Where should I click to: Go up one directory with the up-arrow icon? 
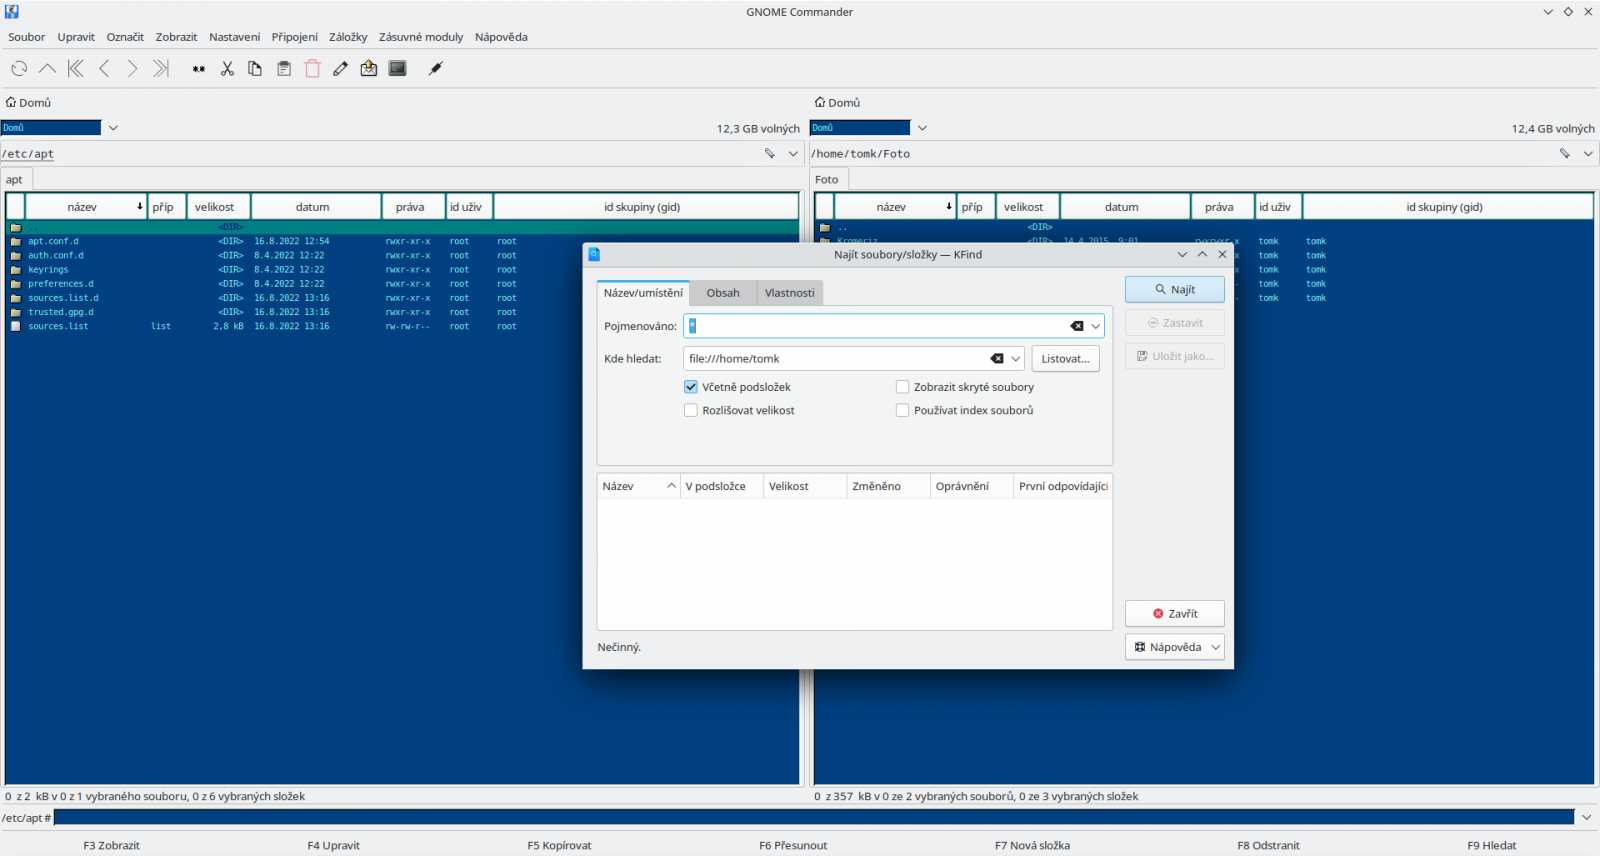click(47, 69)
